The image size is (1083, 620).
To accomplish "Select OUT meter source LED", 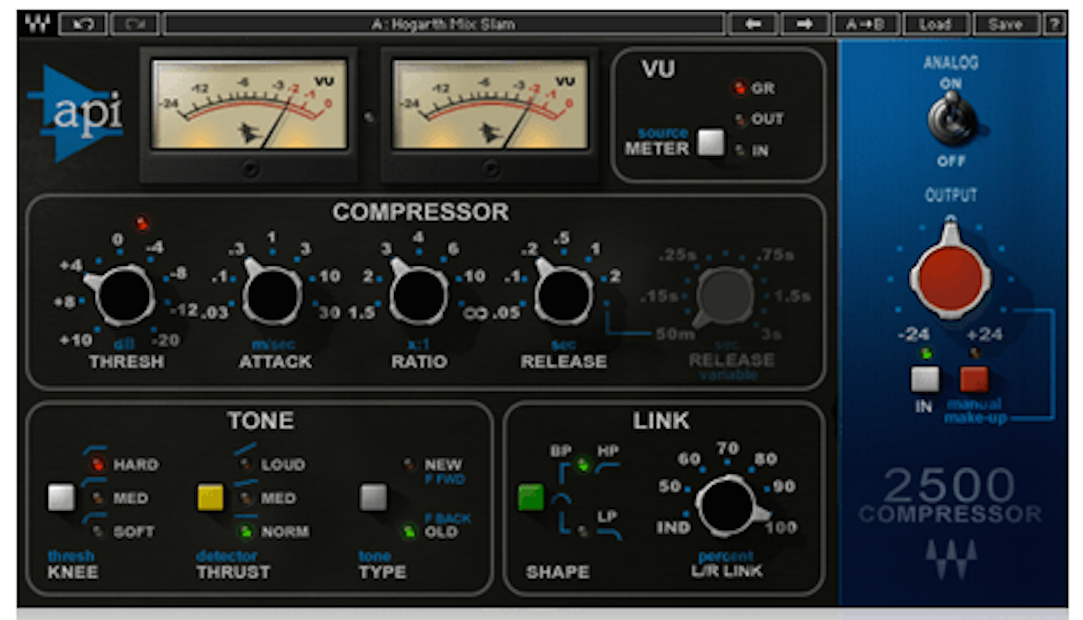I will (x=740, y=119).
